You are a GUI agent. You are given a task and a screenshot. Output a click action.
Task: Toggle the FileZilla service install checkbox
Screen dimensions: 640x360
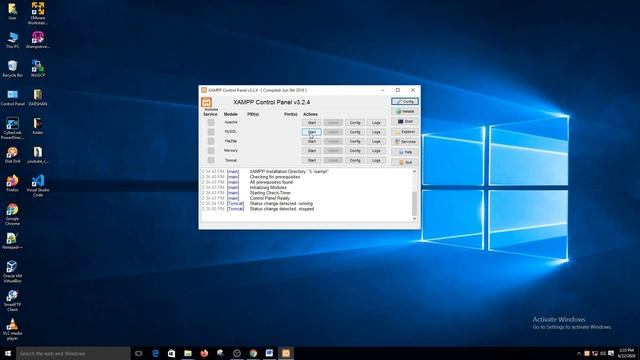click(211, 141)
